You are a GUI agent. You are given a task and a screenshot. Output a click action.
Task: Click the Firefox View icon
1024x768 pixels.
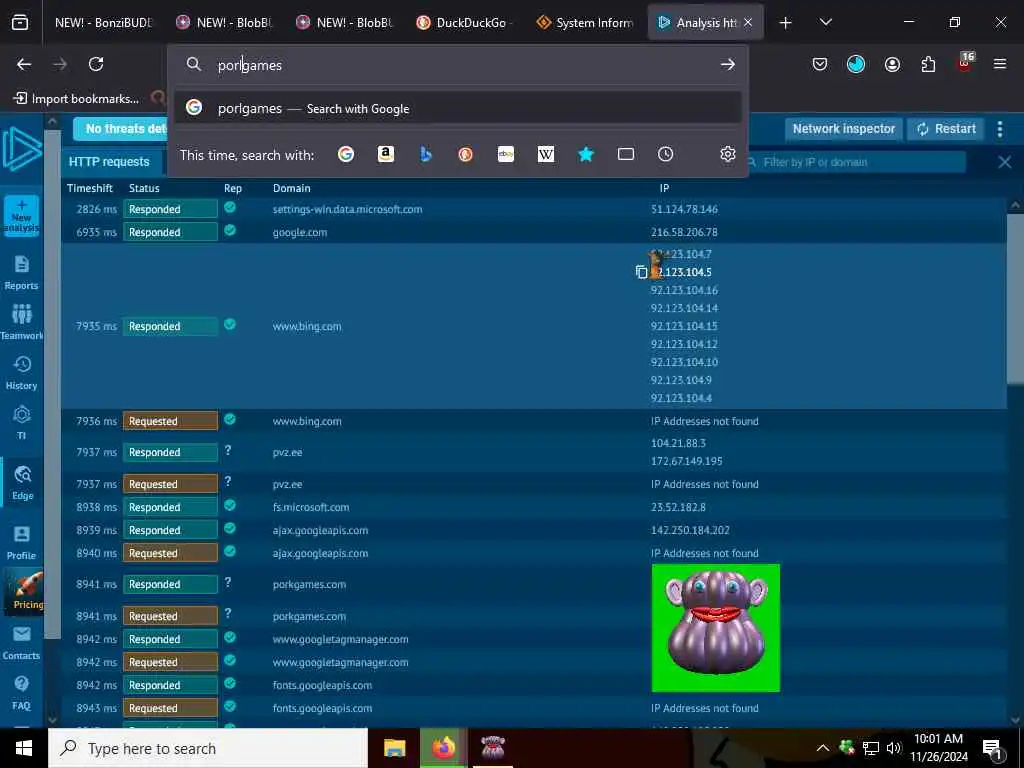(20, 22)
